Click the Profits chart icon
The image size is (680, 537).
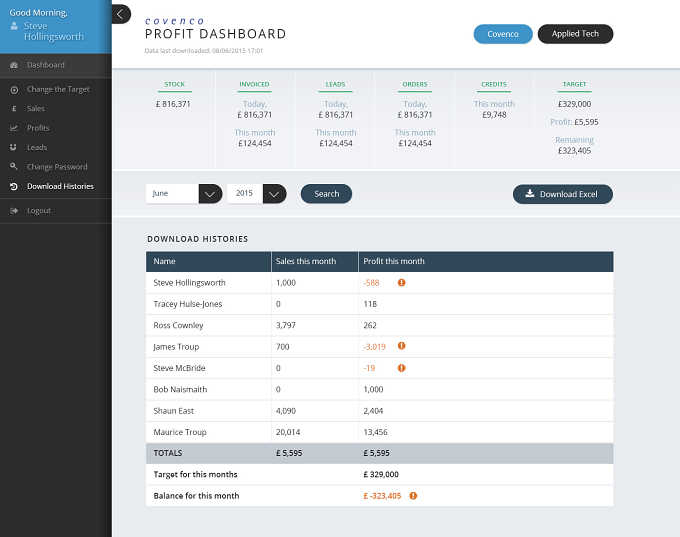click(14, 128)
